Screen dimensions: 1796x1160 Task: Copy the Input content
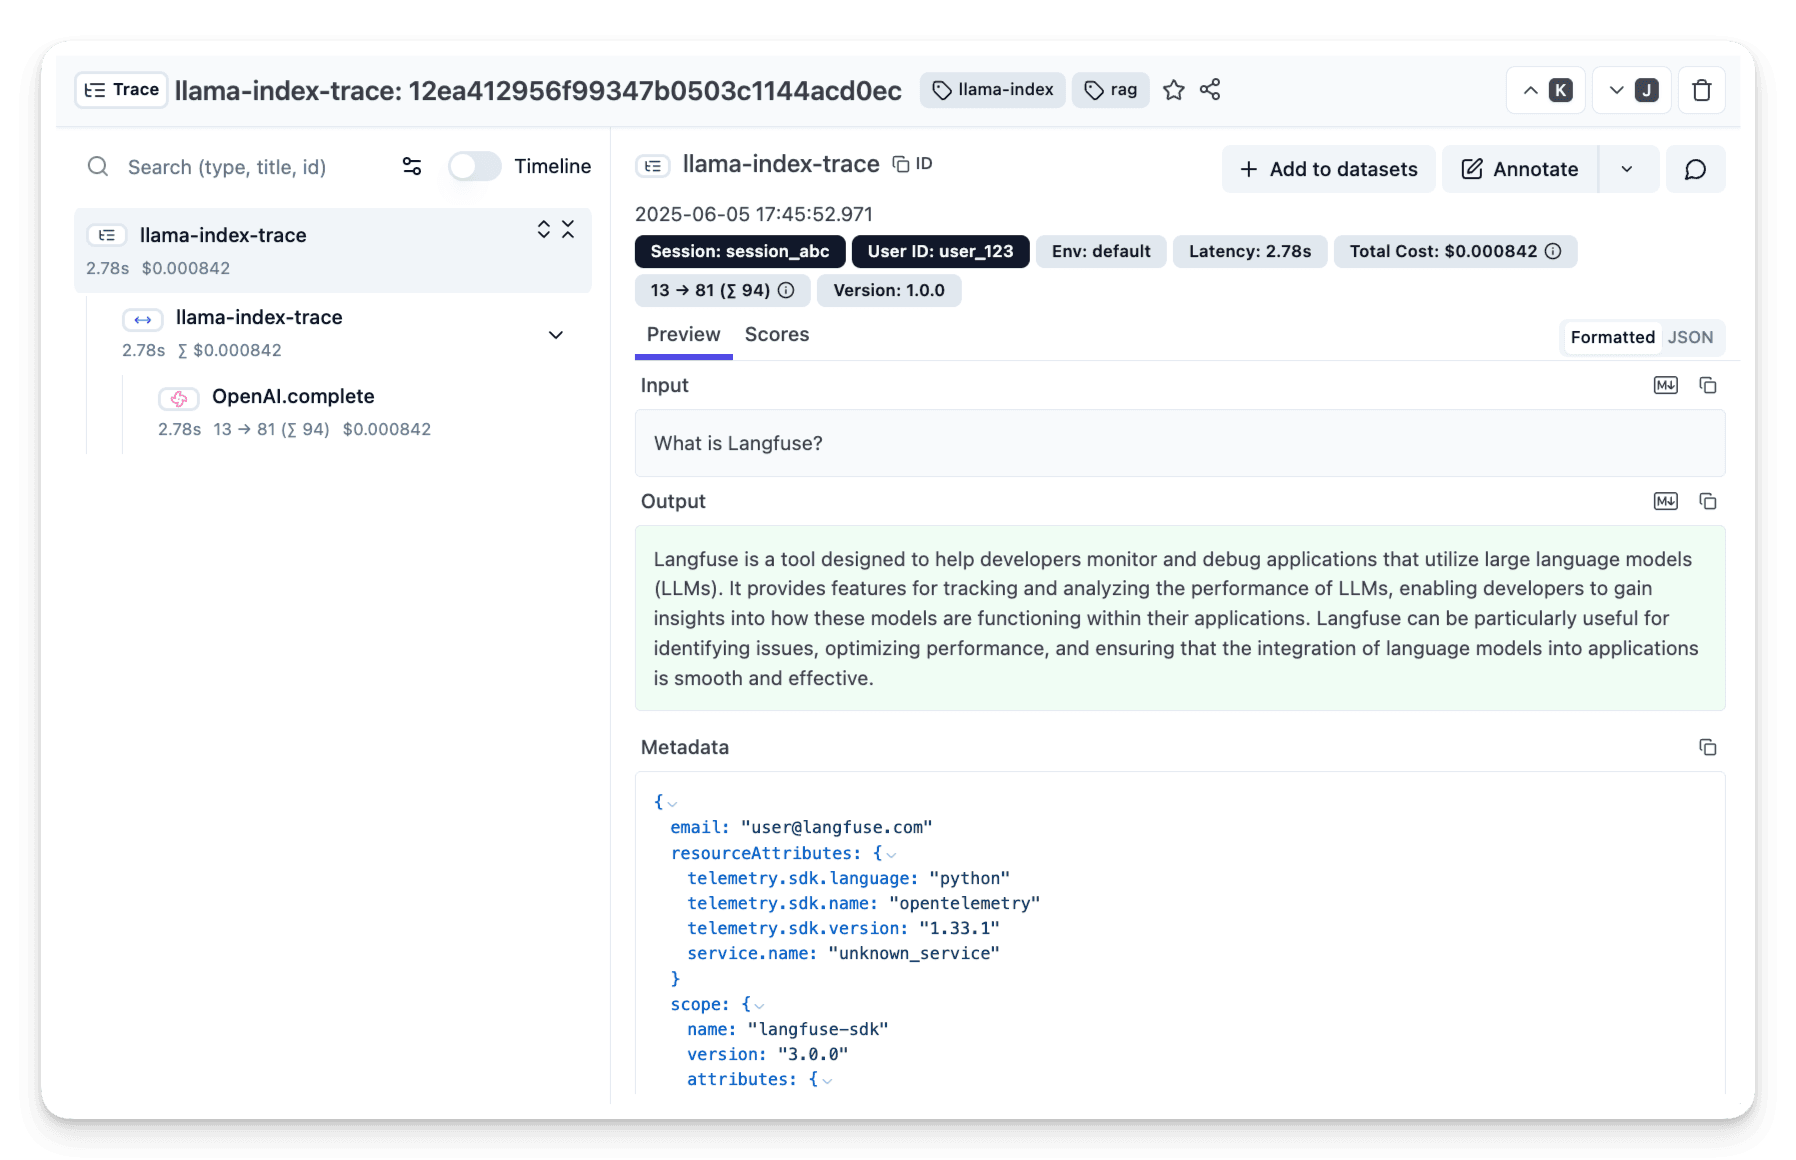point(1708,386)
